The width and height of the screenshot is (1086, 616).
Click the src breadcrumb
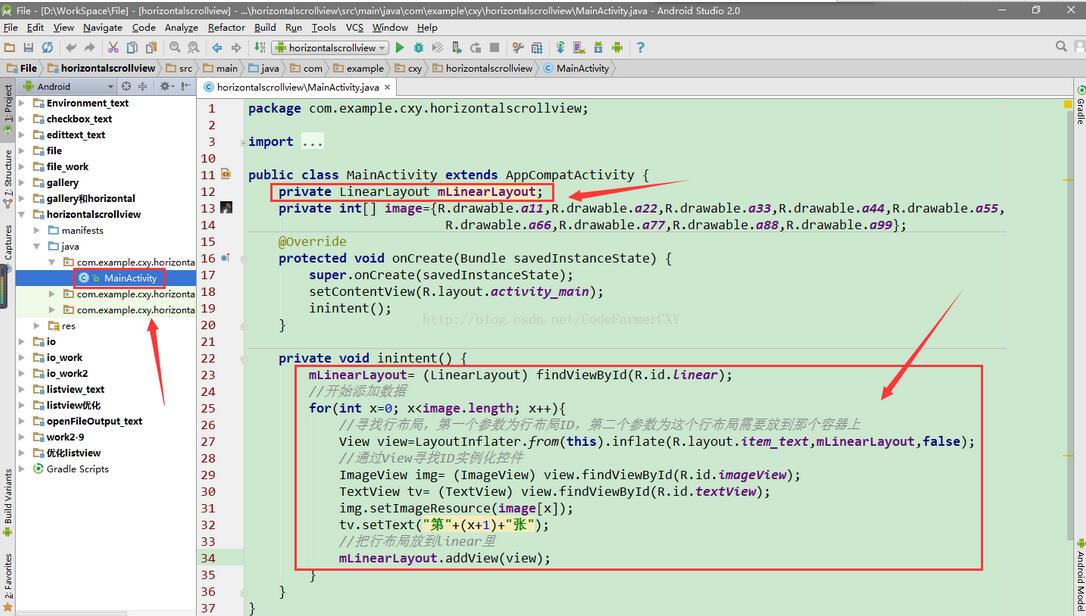179,68
